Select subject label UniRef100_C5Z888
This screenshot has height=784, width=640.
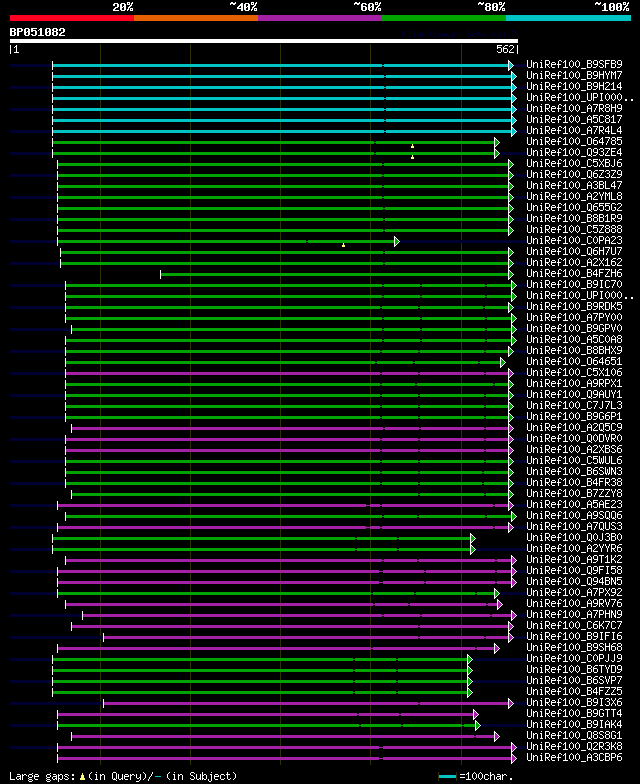tap(574, 230)
